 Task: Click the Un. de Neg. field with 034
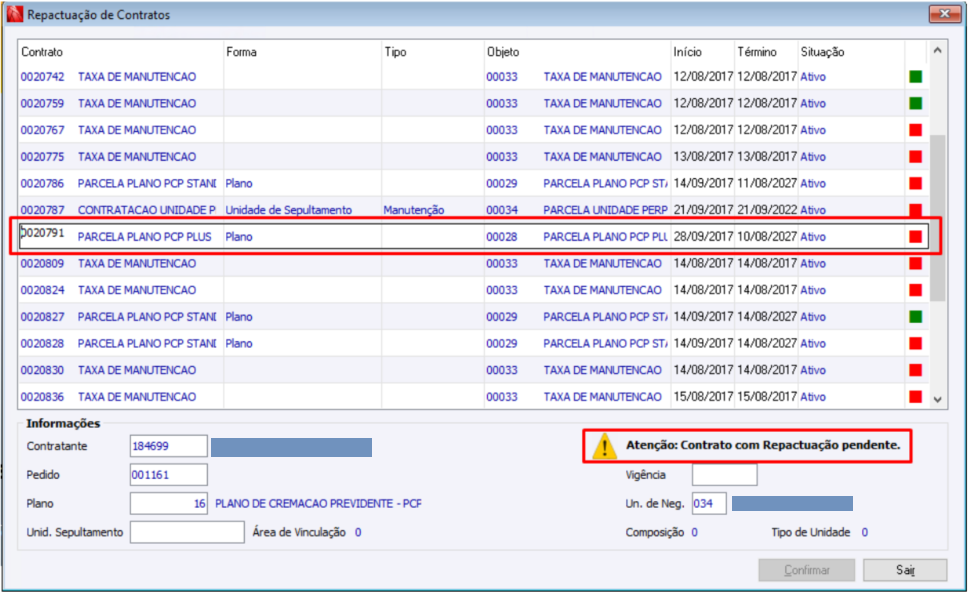click(709, 503)
